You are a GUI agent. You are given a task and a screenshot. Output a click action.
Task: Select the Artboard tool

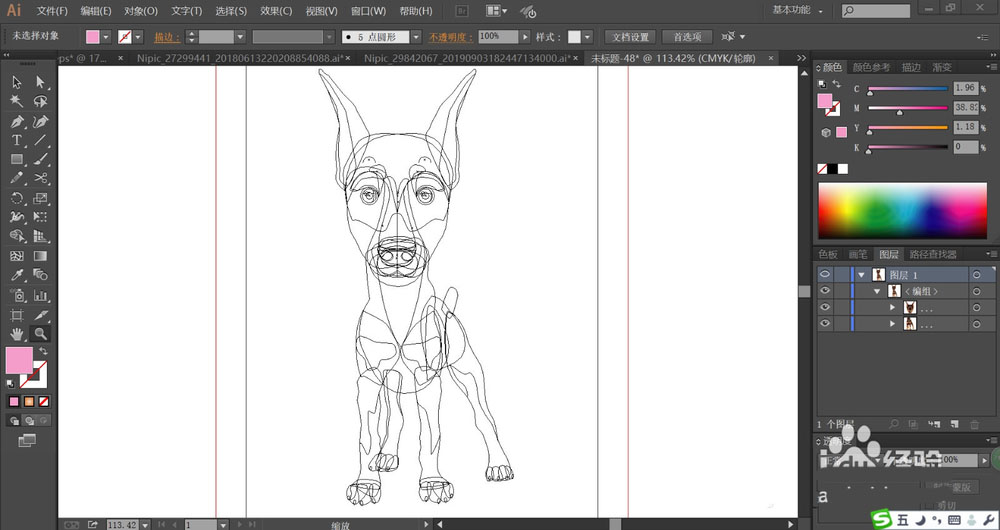pyautogui.click(x=17, y=315)
